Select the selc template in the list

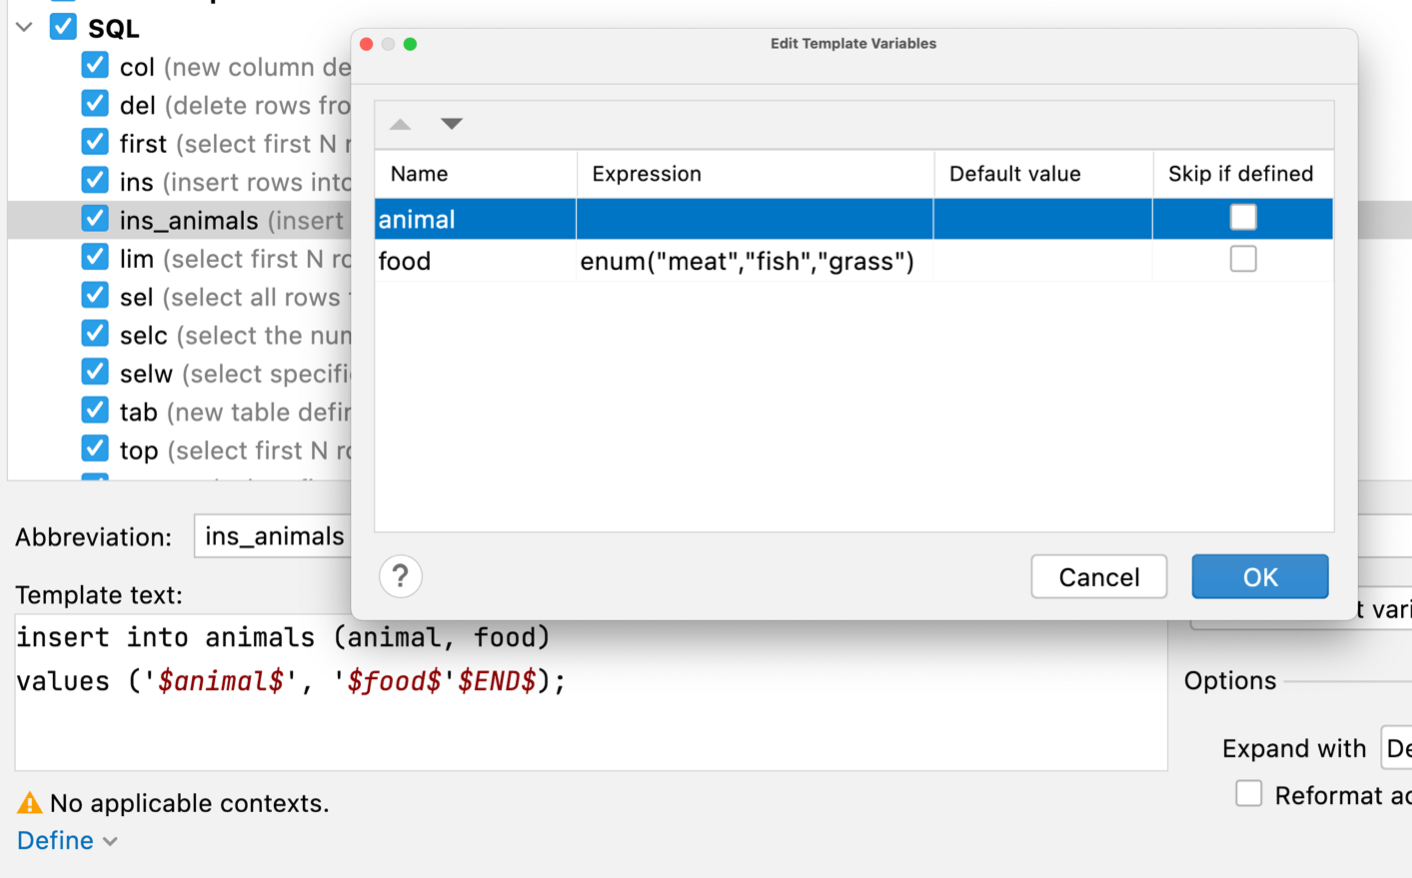tap(235, 335)
